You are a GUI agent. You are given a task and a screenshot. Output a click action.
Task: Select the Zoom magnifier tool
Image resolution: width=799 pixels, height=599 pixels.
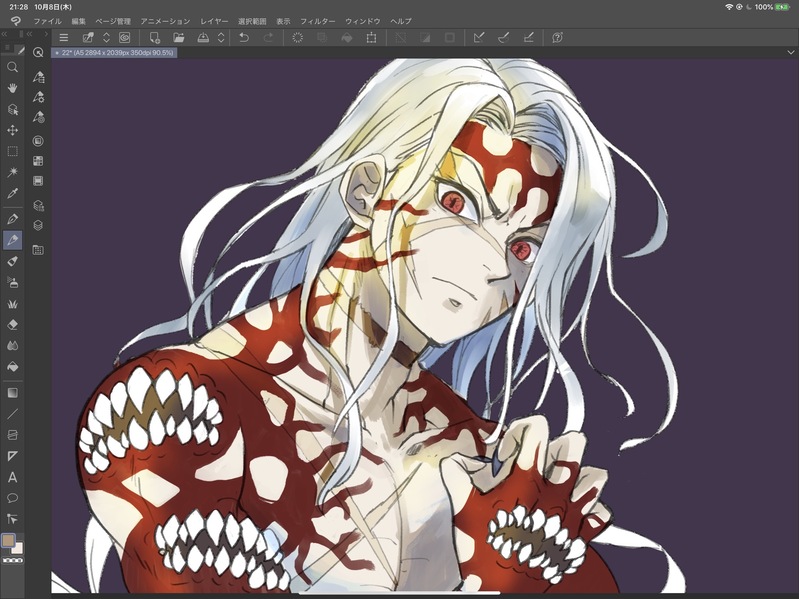coord(13,67)
